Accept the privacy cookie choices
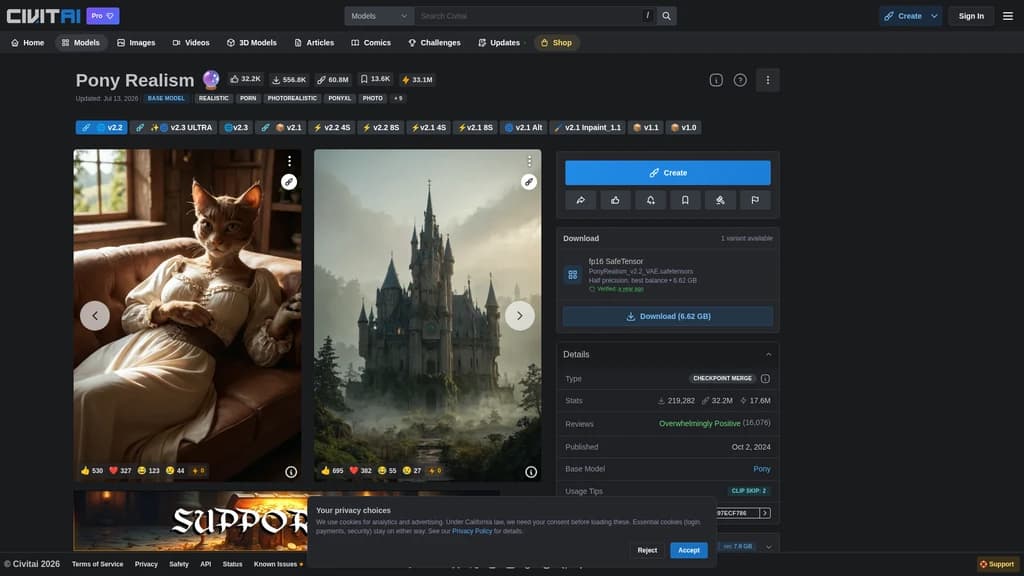 click(688, 550)
